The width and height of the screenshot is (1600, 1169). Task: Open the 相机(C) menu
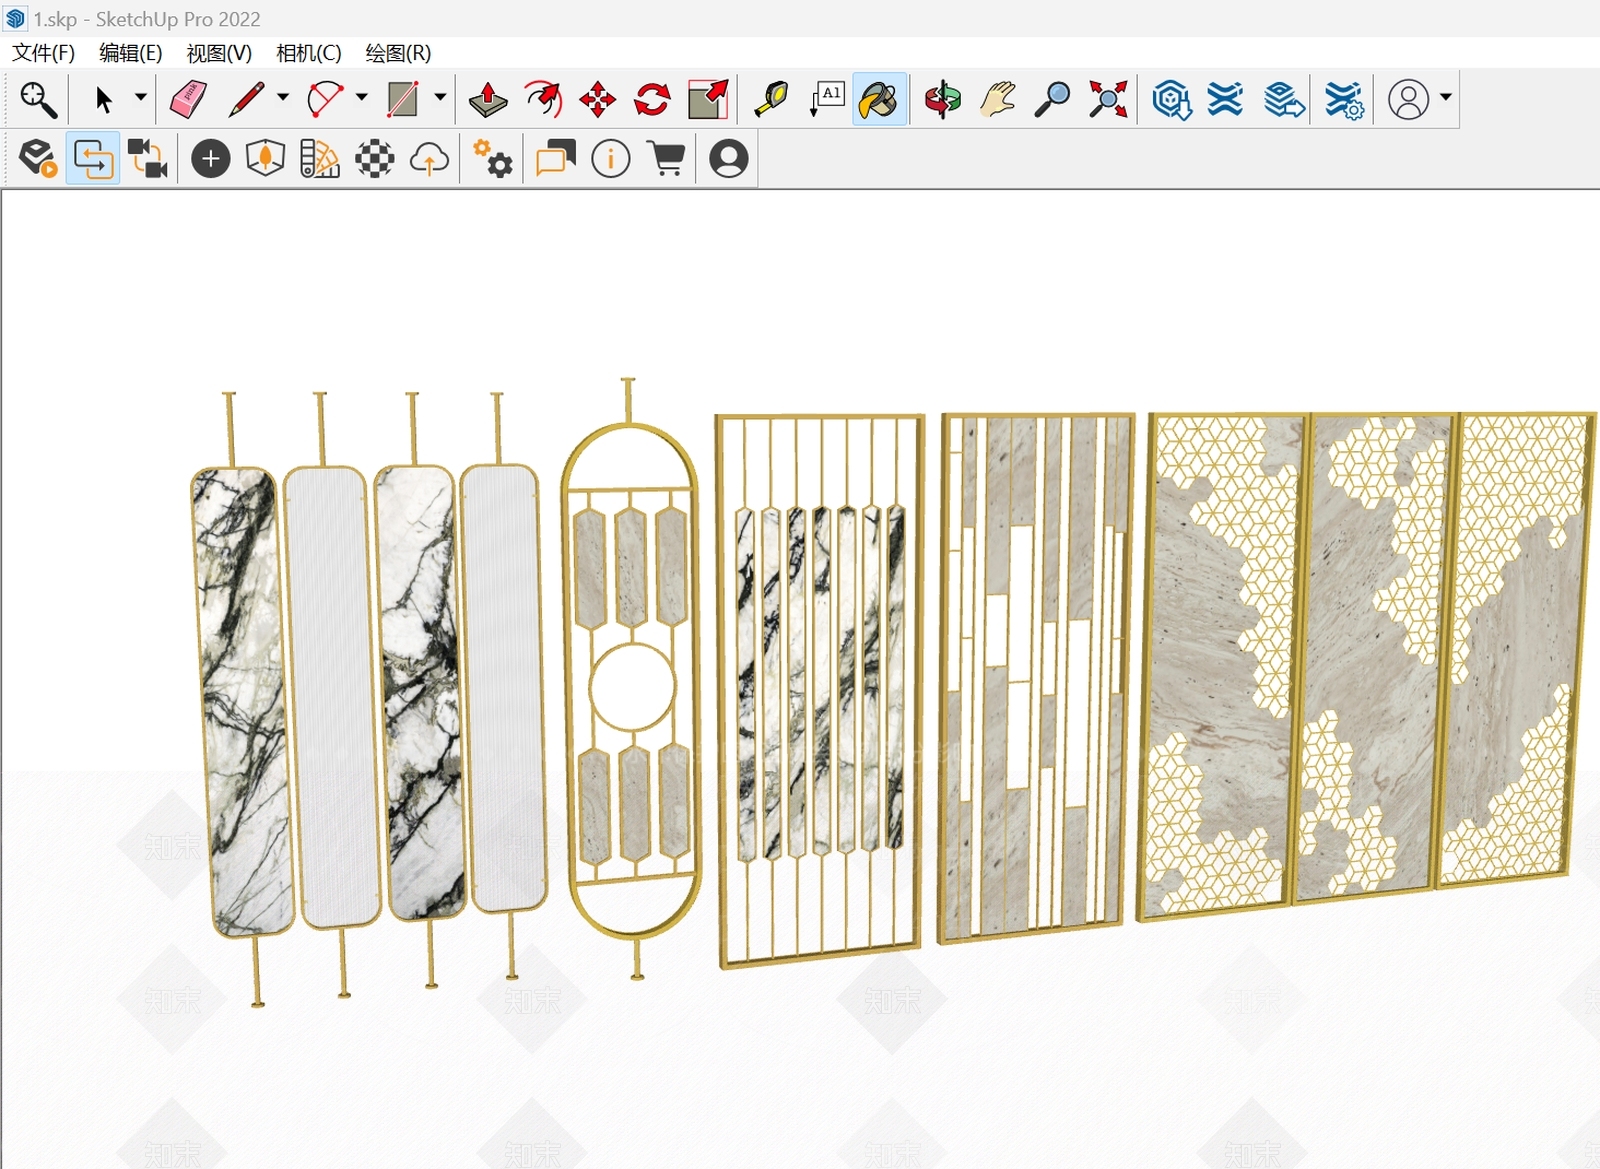pyautogui.click(x=308, y=53)
